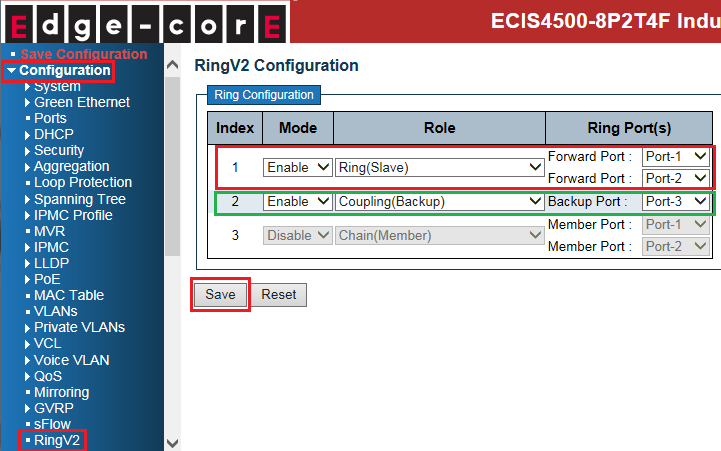Open the RingV2 configuration page

tap(56, 440)
